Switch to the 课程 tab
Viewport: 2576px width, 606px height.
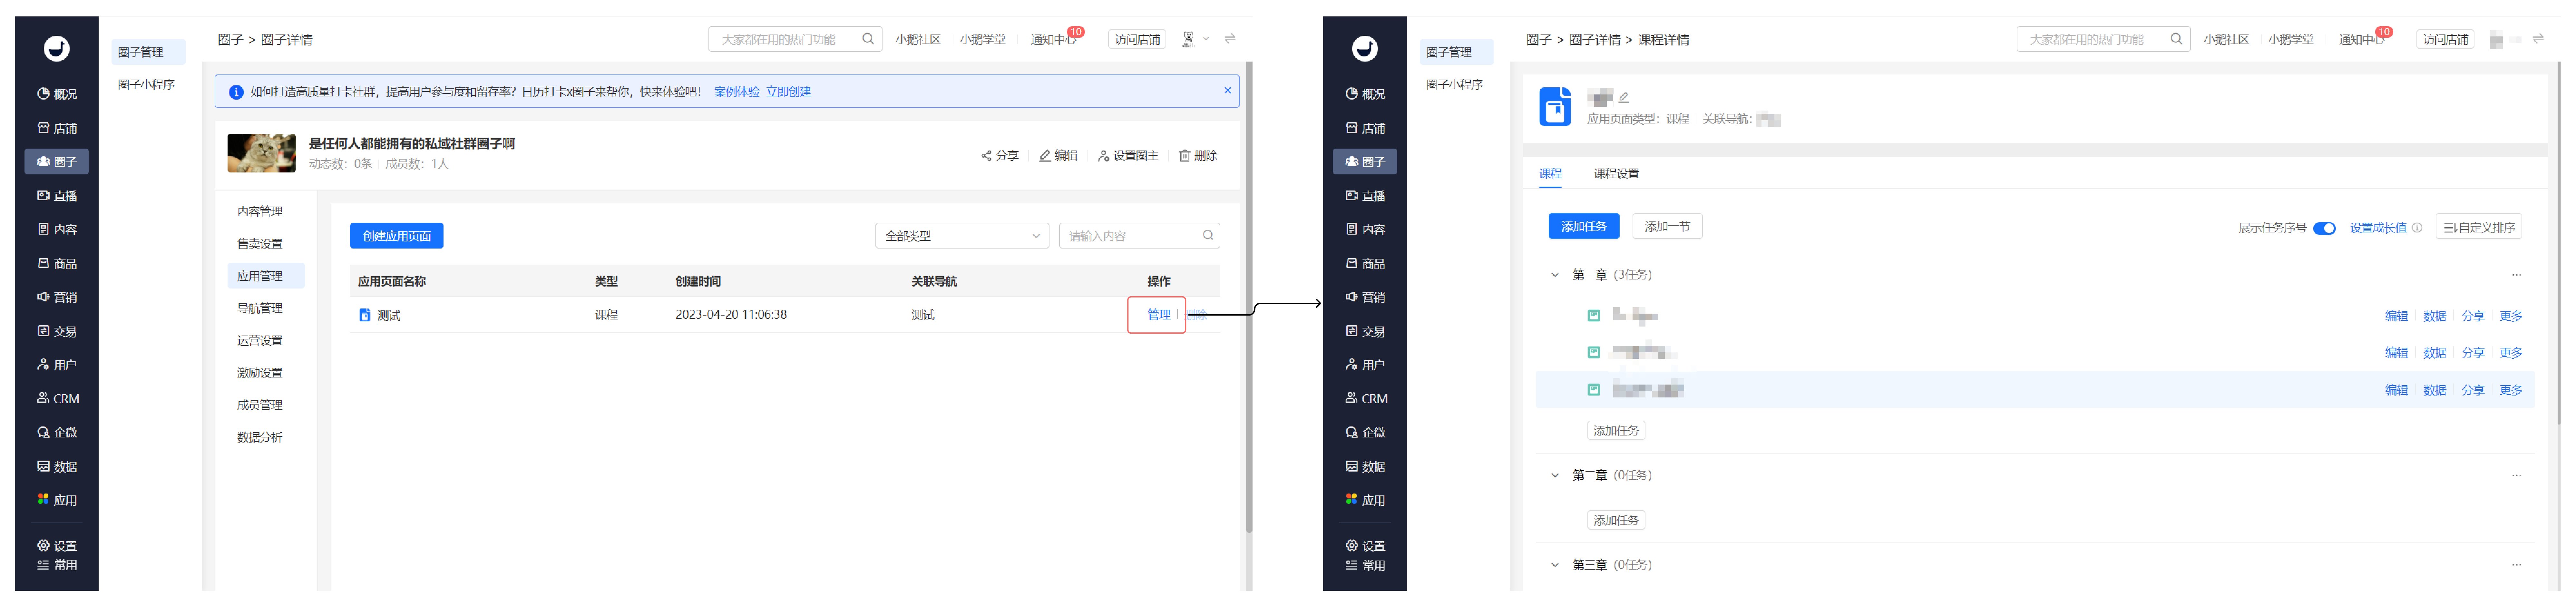(x=1550, y=174)
